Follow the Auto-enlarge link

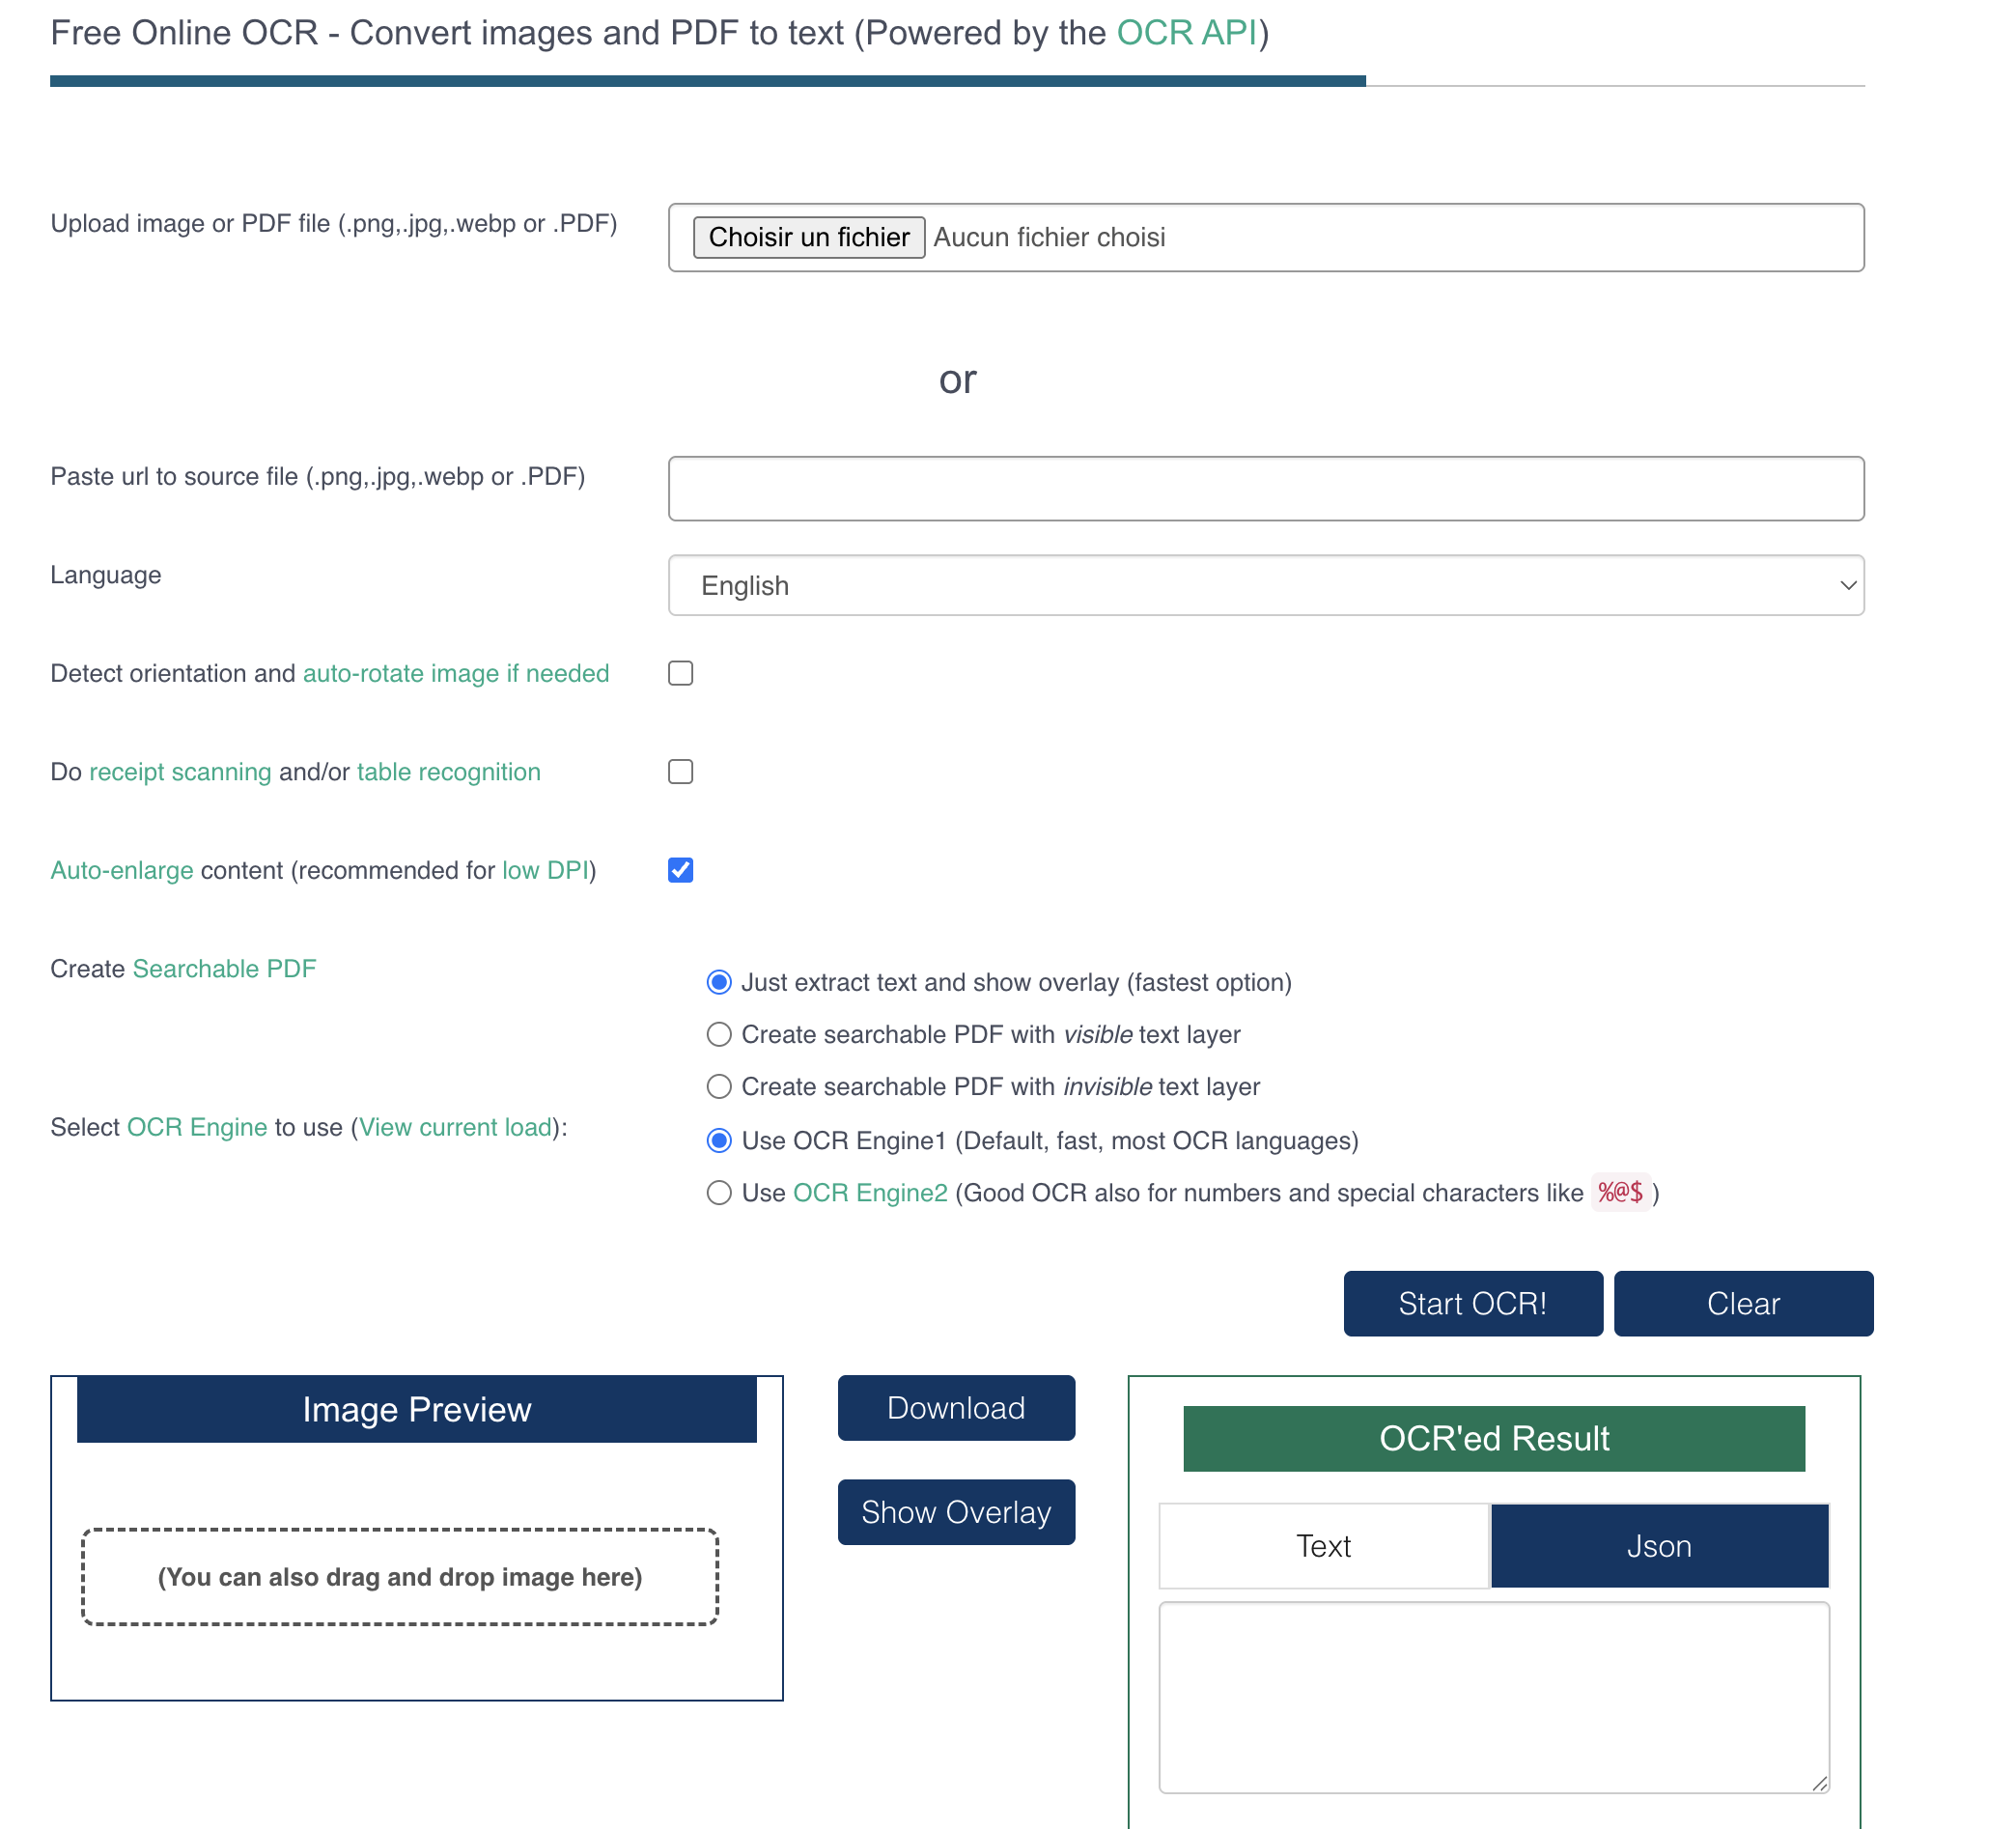coord(122,870)
